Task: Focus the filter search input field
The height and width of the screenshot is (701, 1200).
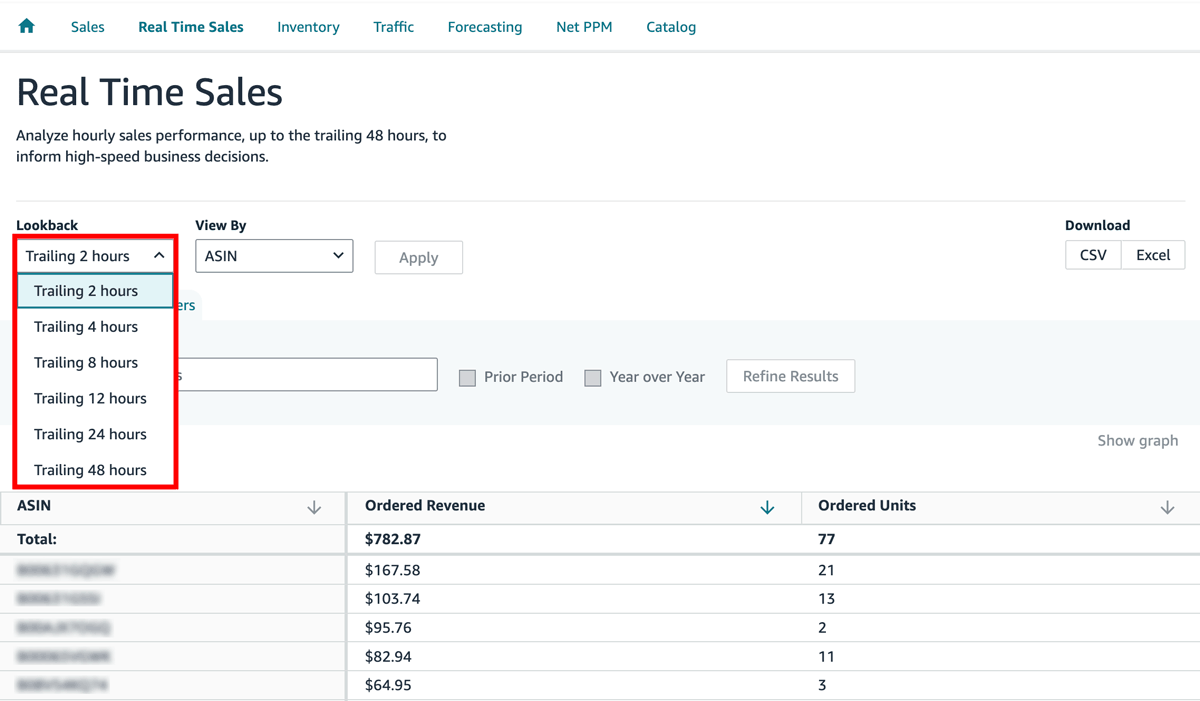Action: [306, 375]
